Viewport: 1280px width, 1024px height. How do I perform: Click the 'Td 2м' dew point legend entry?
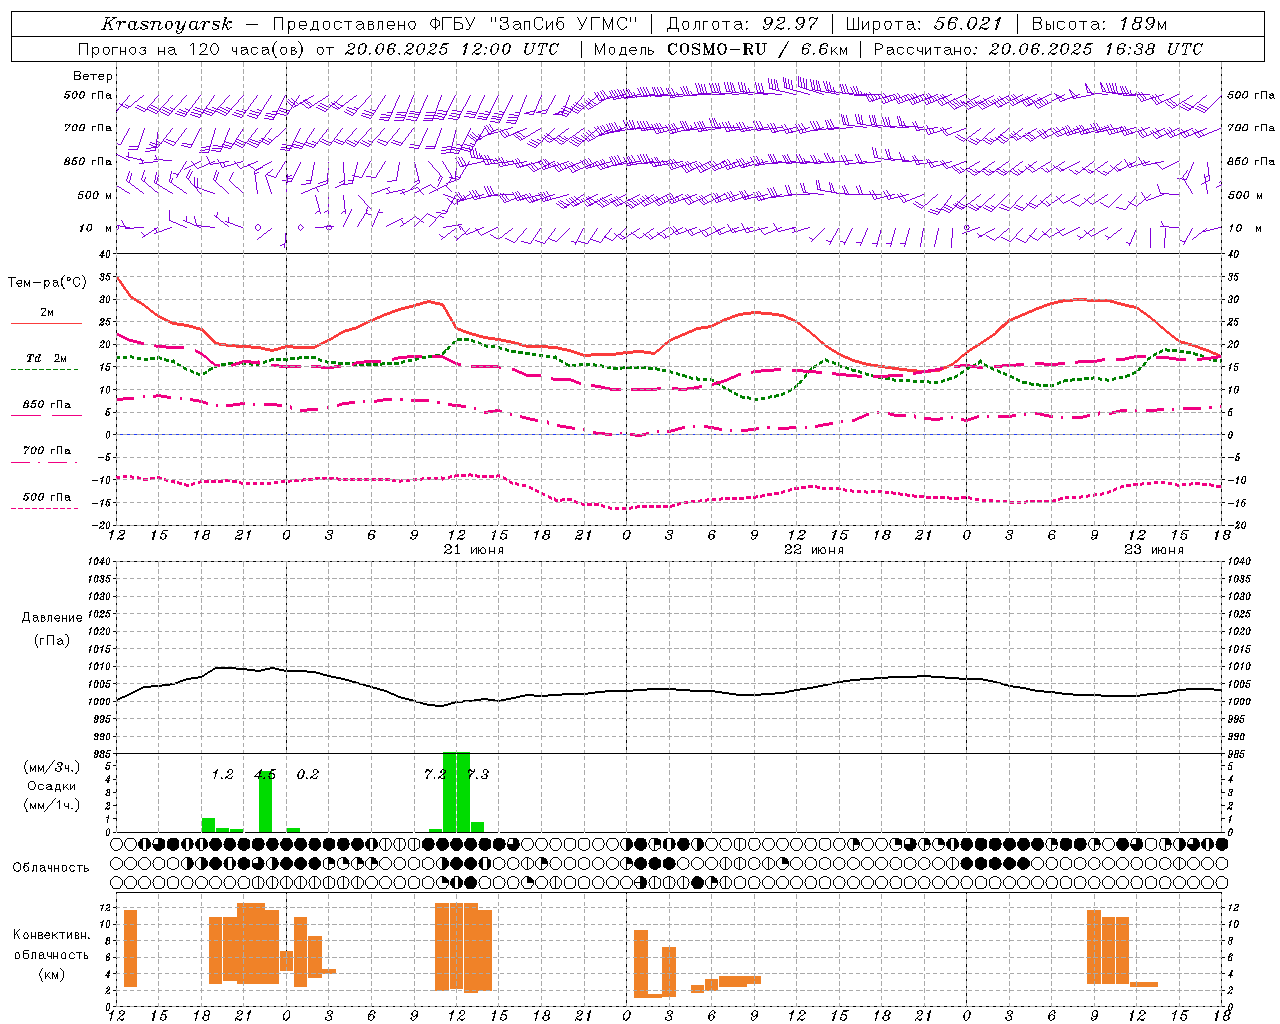tap(47, 358)
